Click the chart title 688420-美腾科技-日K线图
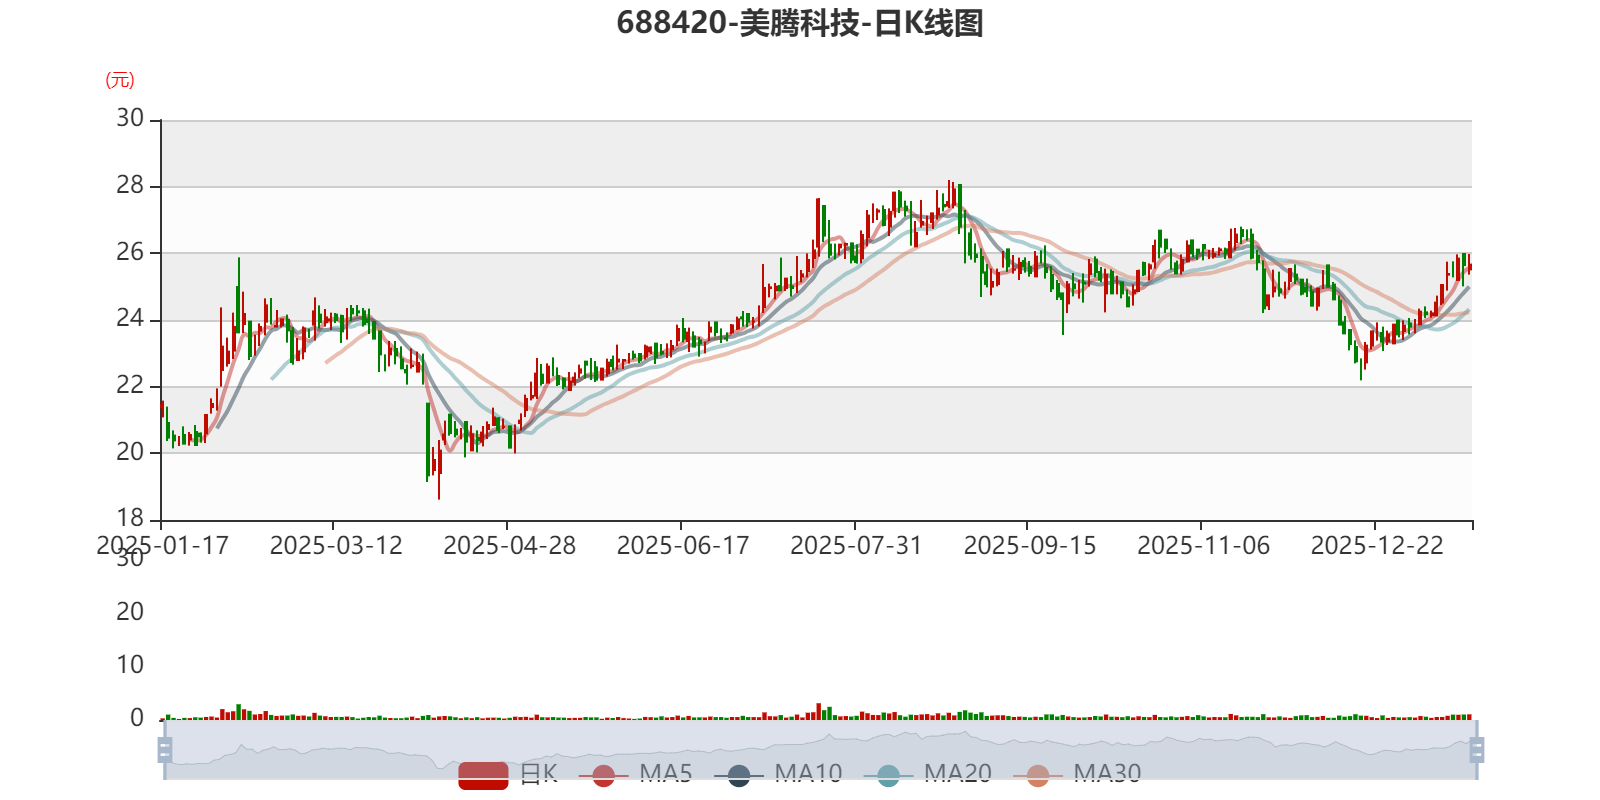 800,22
